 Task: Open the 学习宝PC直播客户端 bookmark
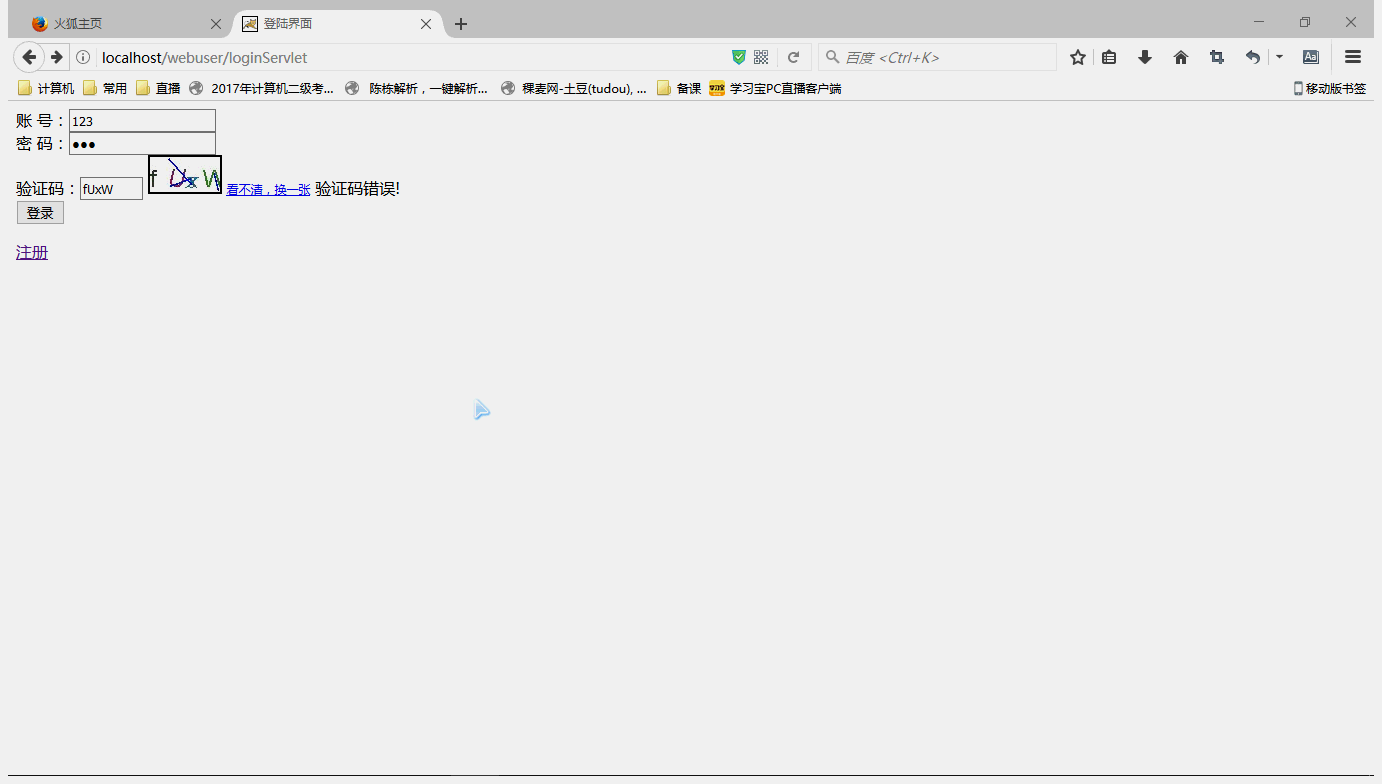(x=775, y=88)
